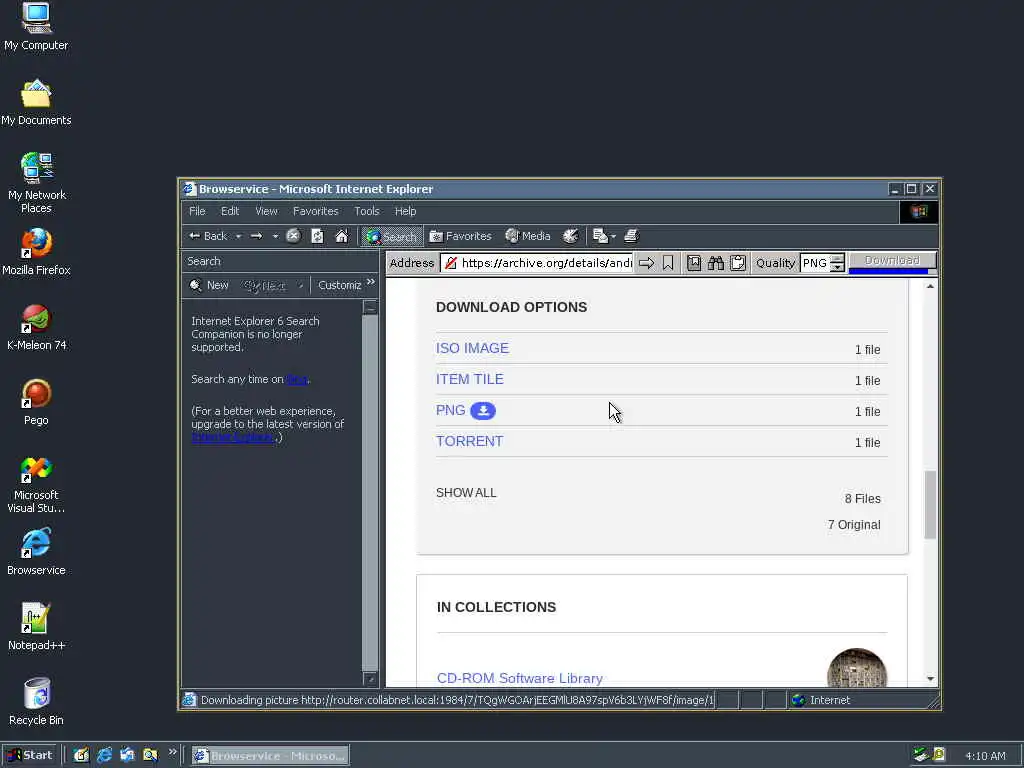This screenshot has height=768, width=1024.
Task: Open the TORRENT download link
Action: pos(470,441)
